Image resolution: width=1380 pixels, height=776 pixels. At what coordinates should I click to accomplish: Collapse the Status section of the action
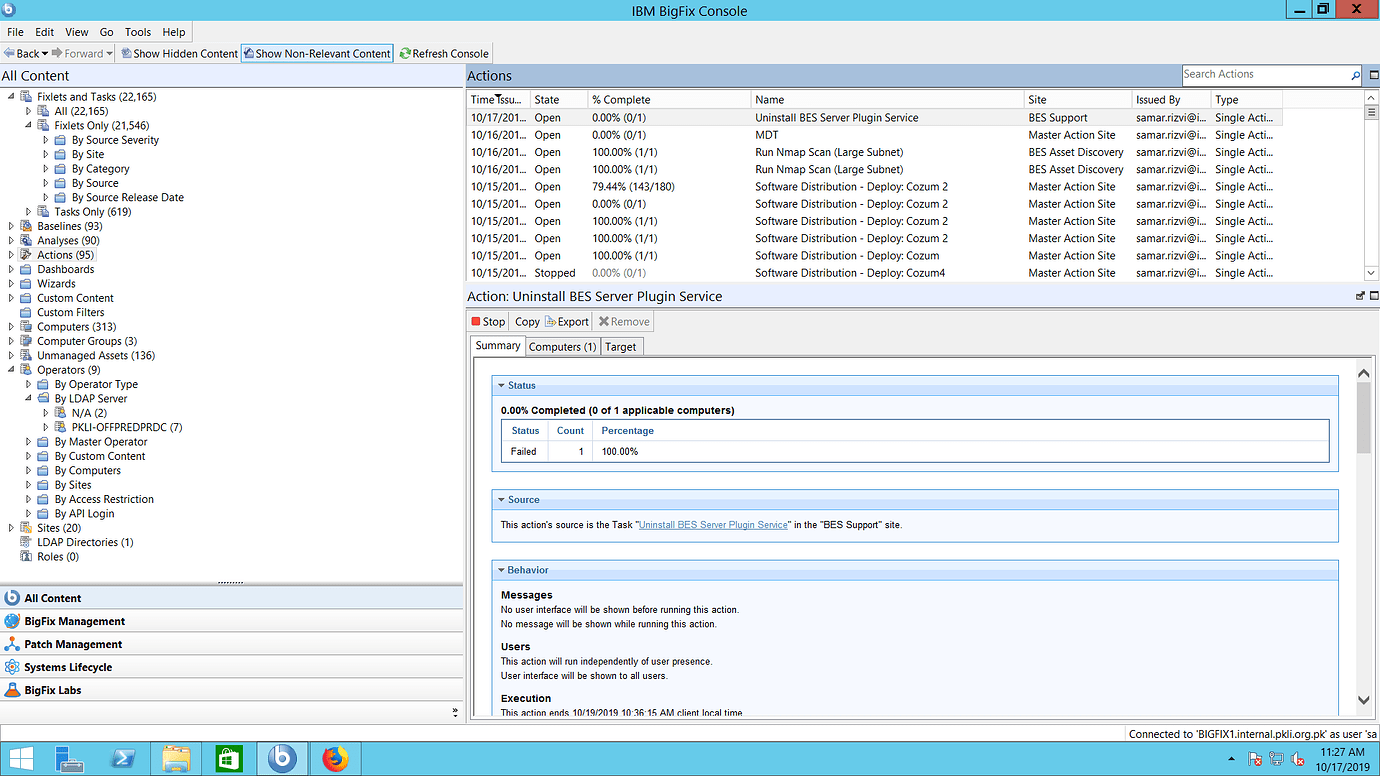click(502, 385)
